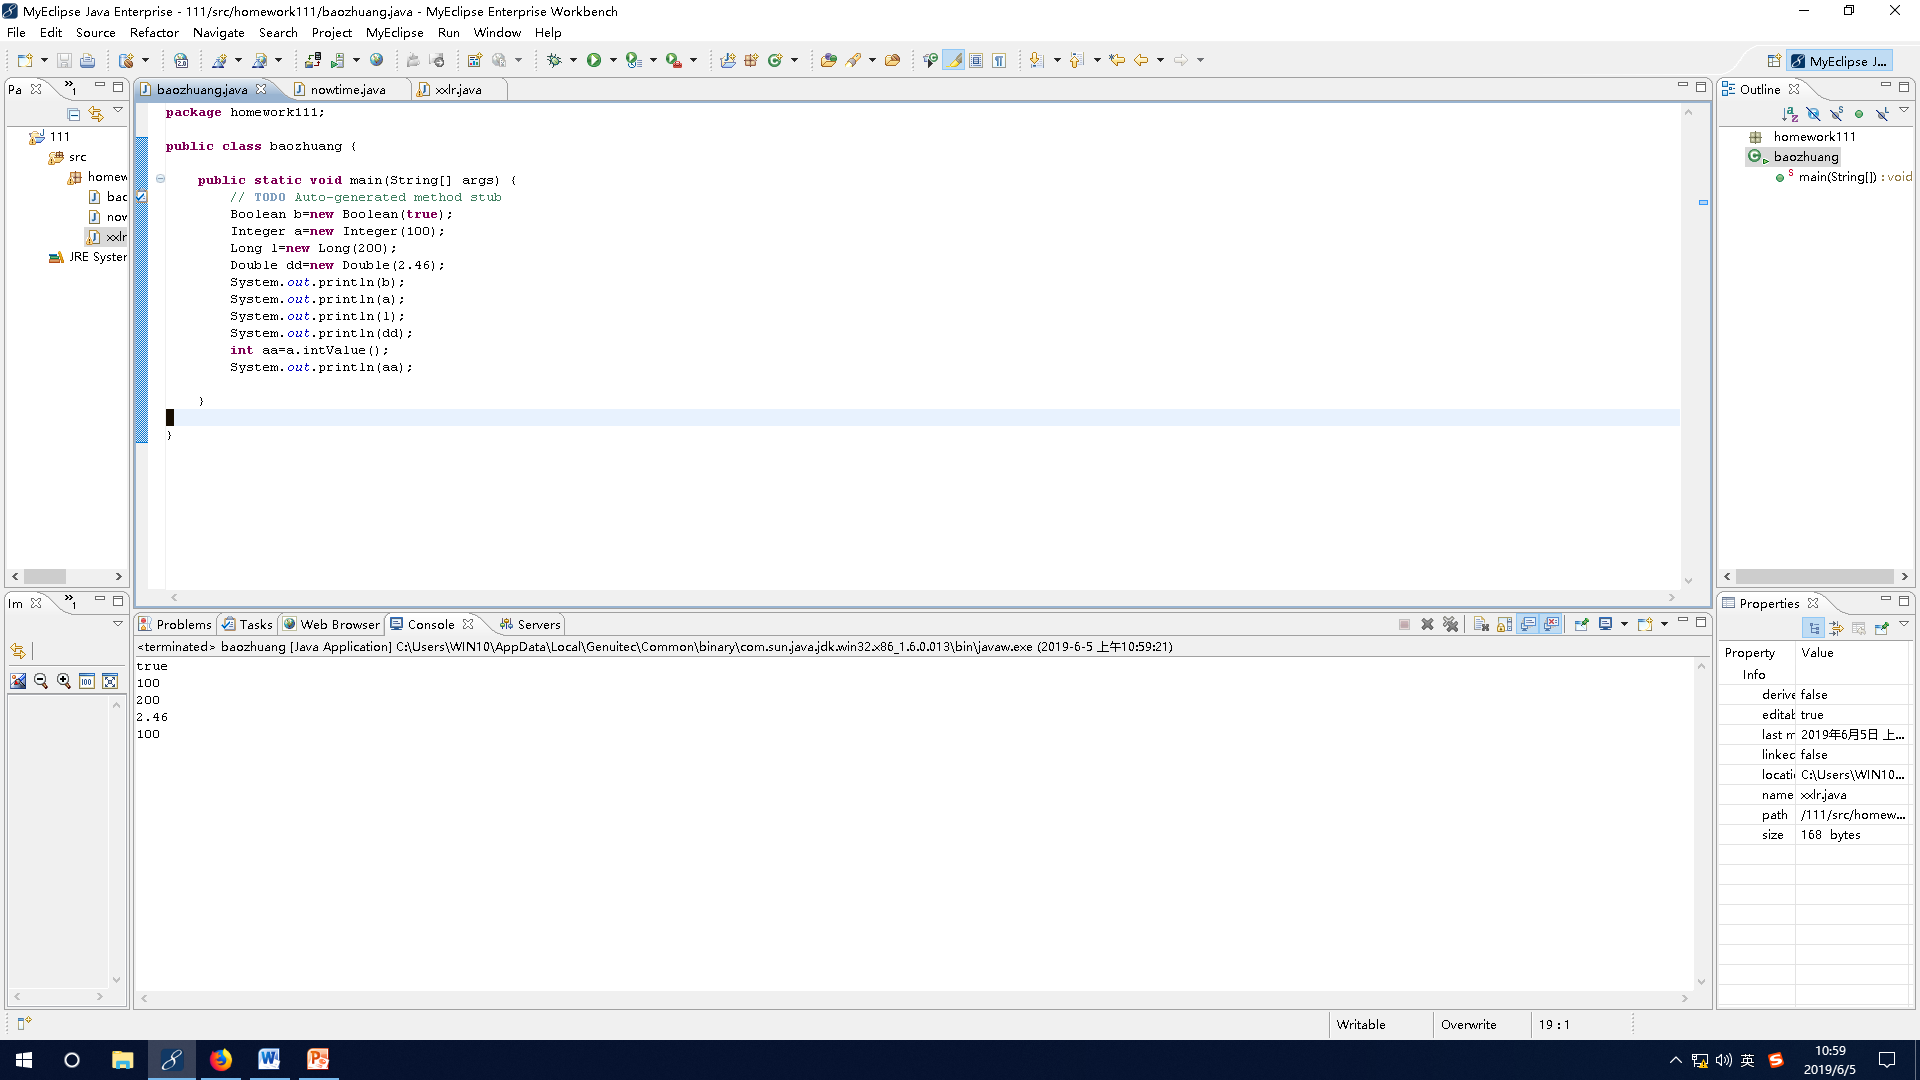This screenshot has width=1920, height=1080.
Task: Select main(String[]) in the Outline
Action: click(1836, 177)
